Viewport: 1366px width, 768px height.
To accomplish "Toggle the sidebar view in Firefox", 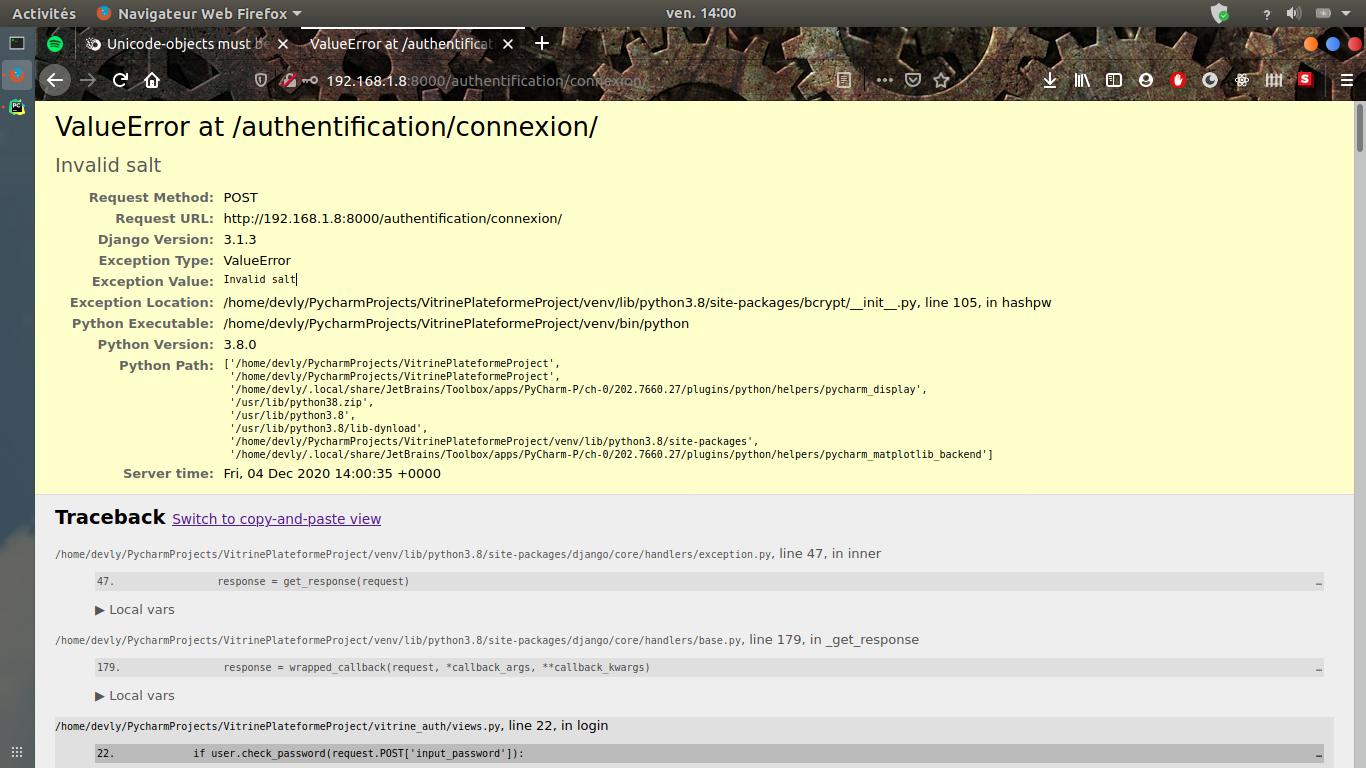I will [1114, 80].
